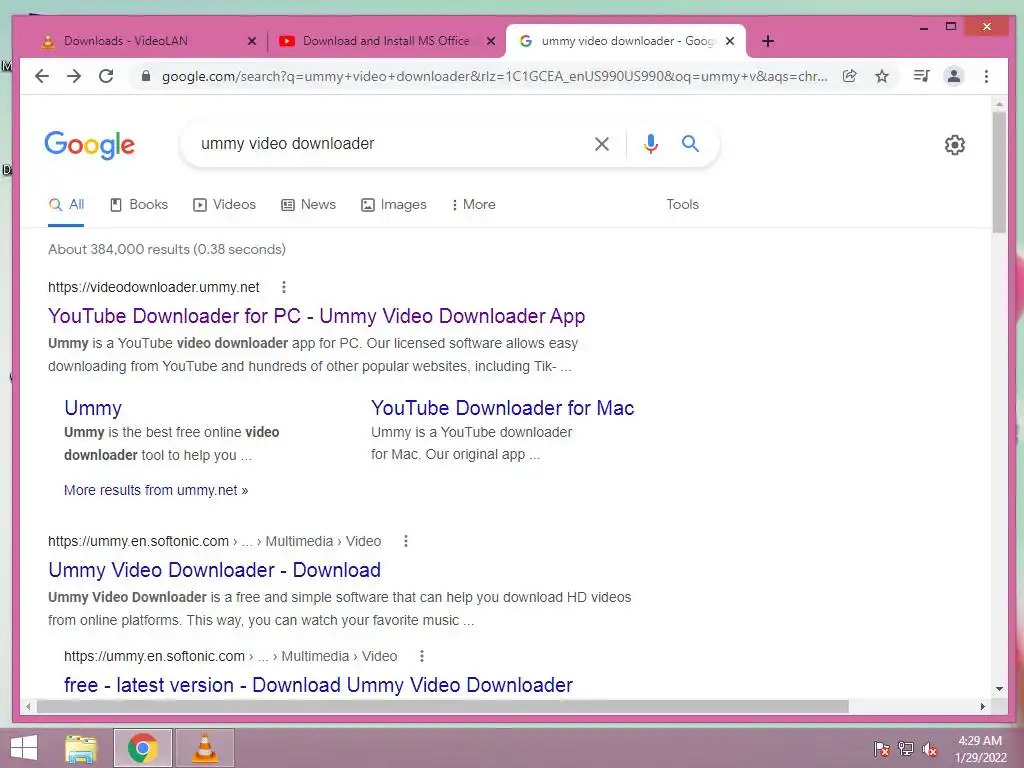This screenshot has height=768, width=1024.
Task: Close the ummy video downloader tab
Action: (x=730, y=41)
